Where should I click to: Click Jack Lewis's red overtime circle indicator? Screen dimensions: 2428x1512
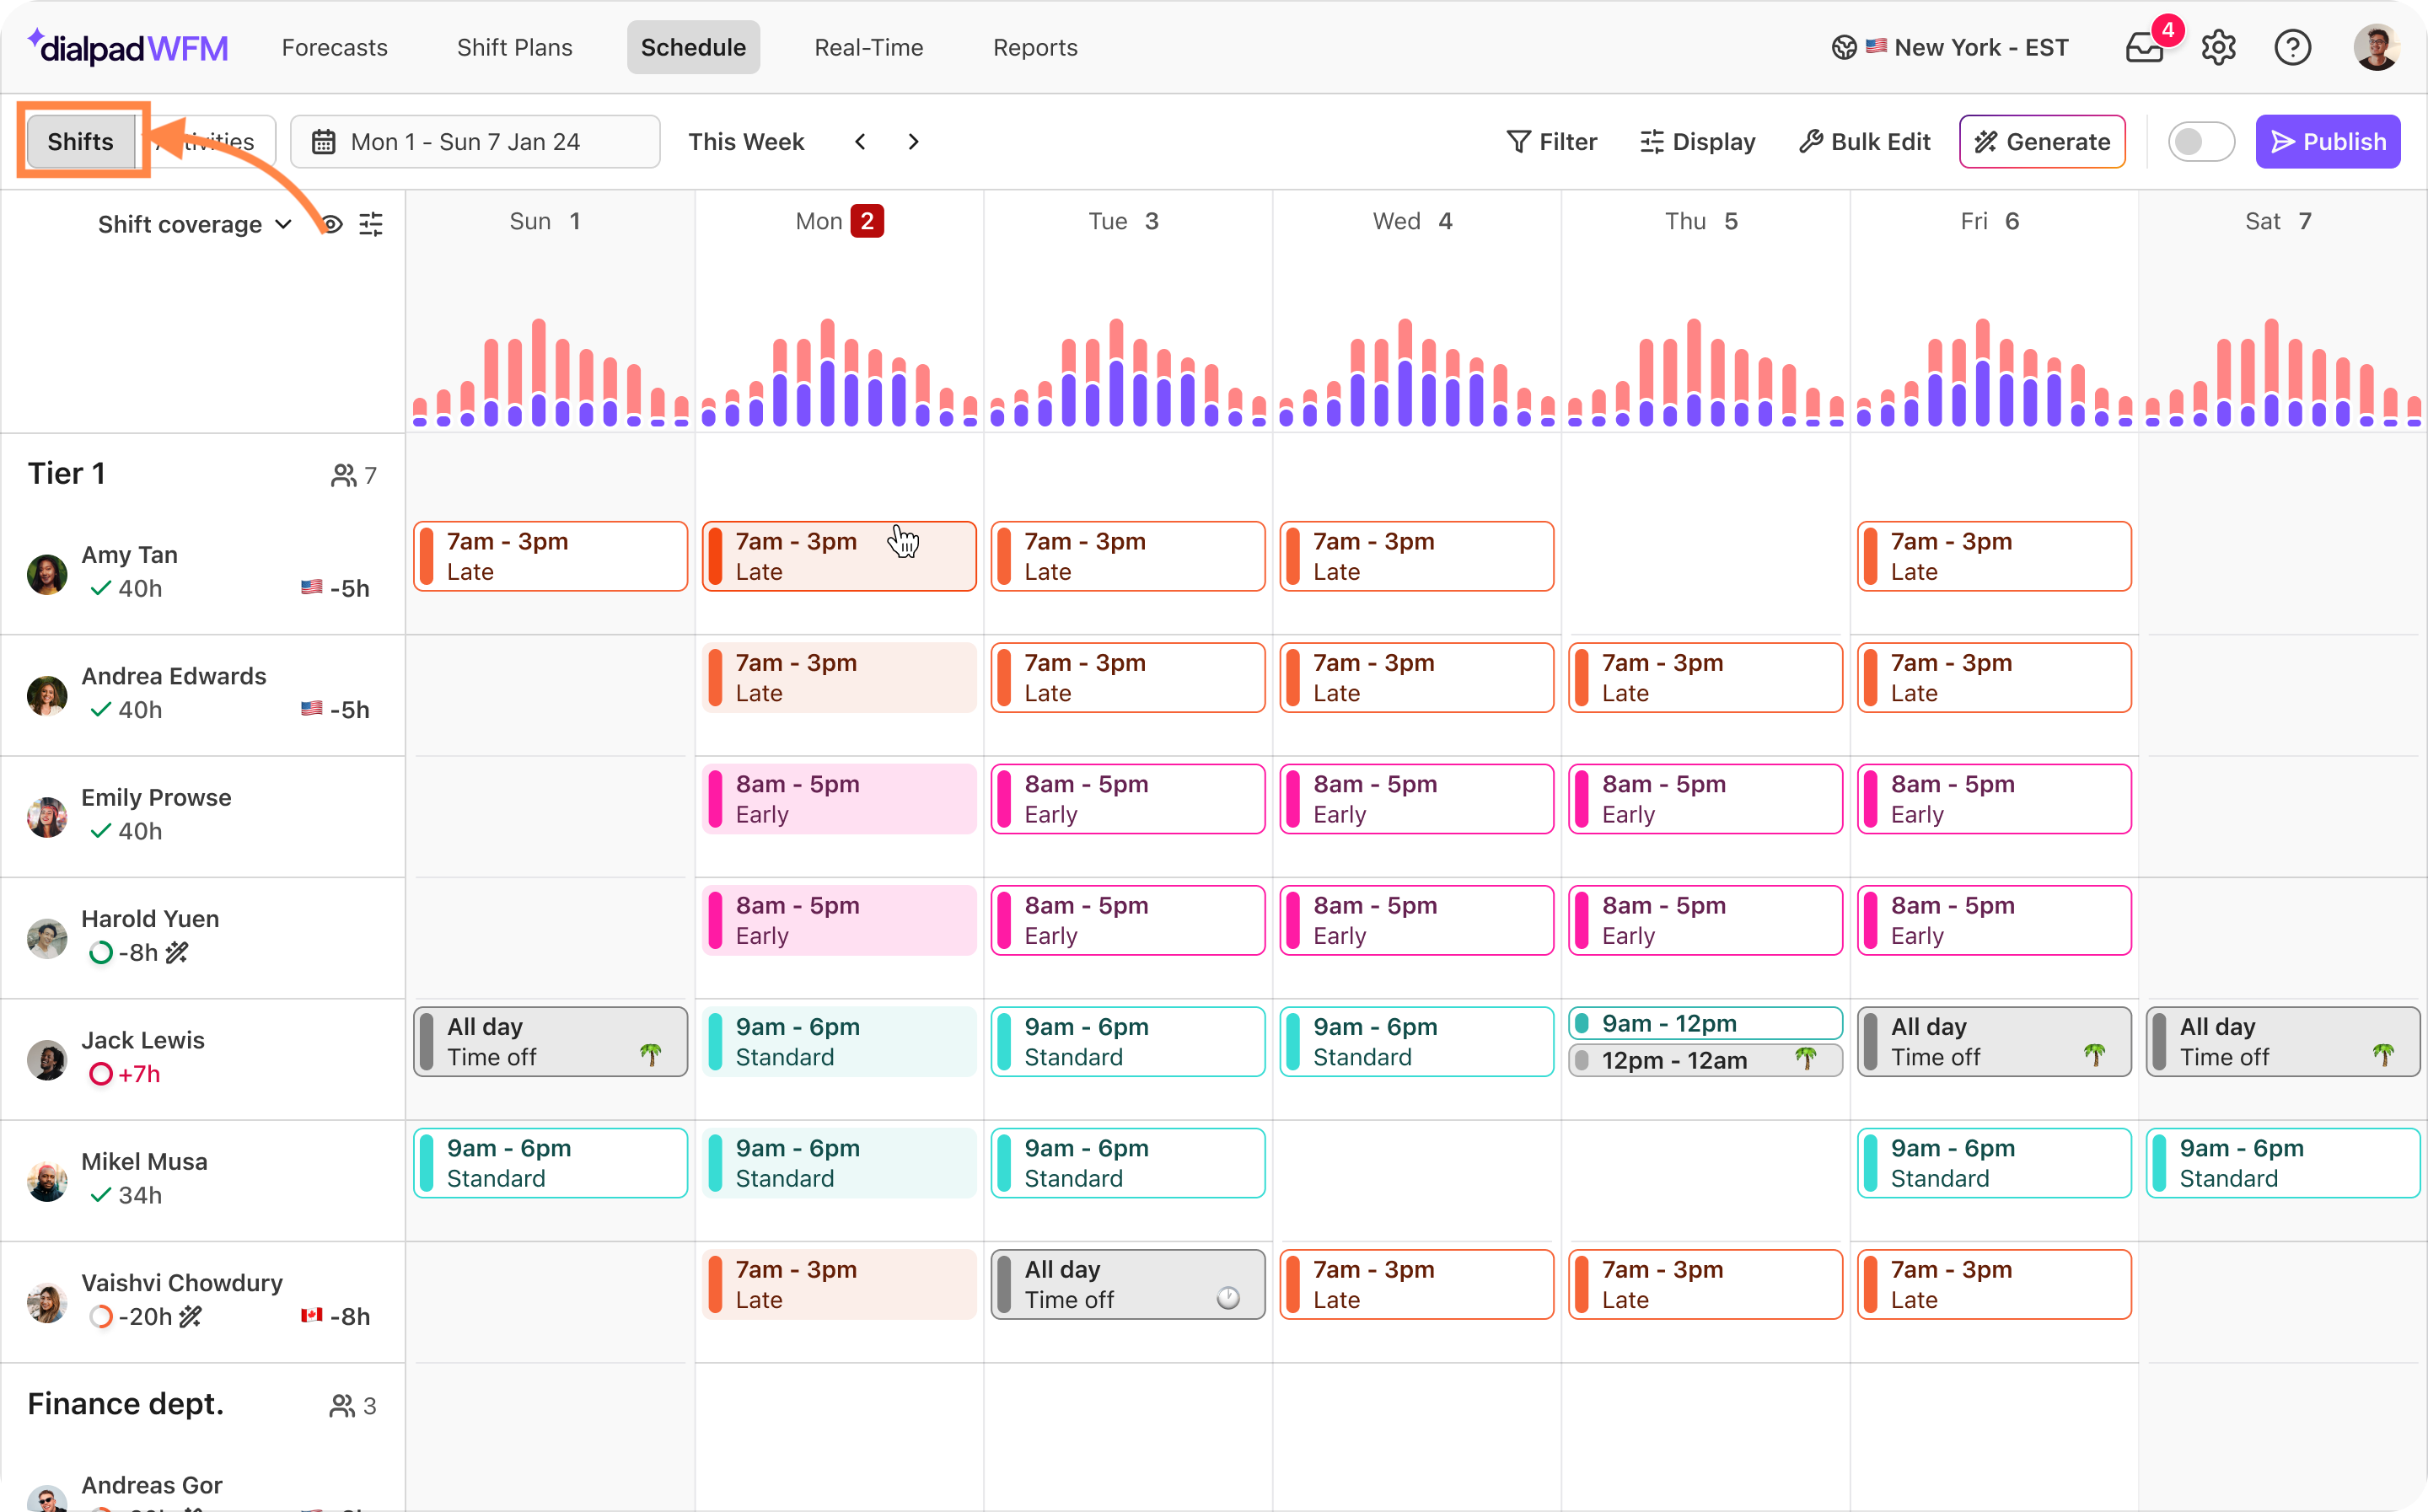click(100, 1074)
